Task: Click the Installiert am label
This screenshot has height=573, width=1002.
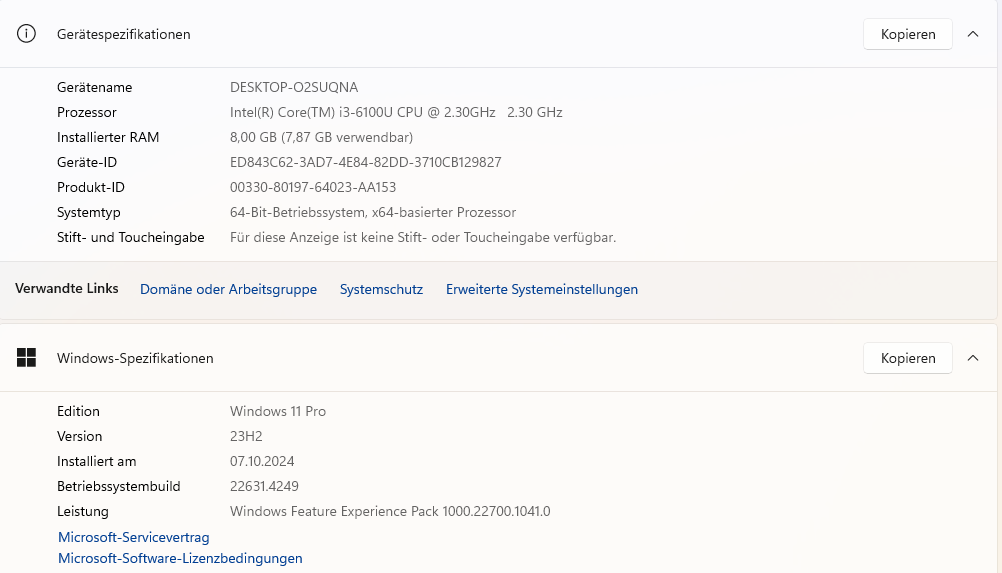Action: (96, 461)
